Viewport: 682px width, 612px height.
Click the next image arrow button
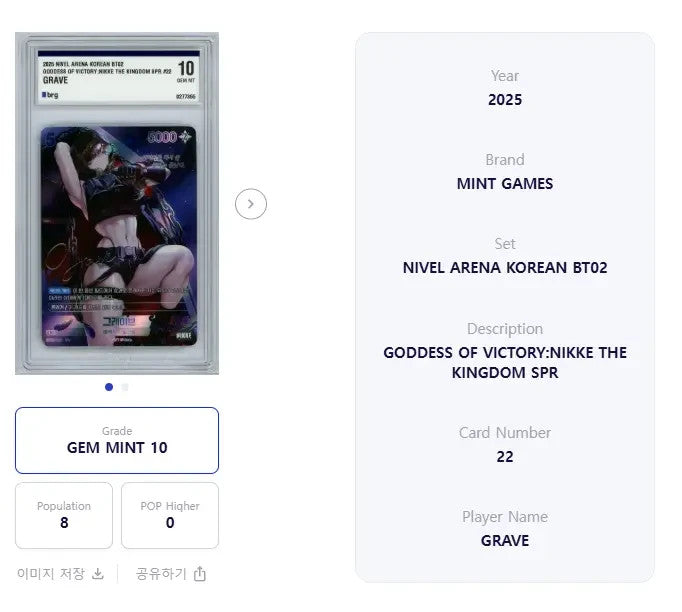tap(251, 204)
